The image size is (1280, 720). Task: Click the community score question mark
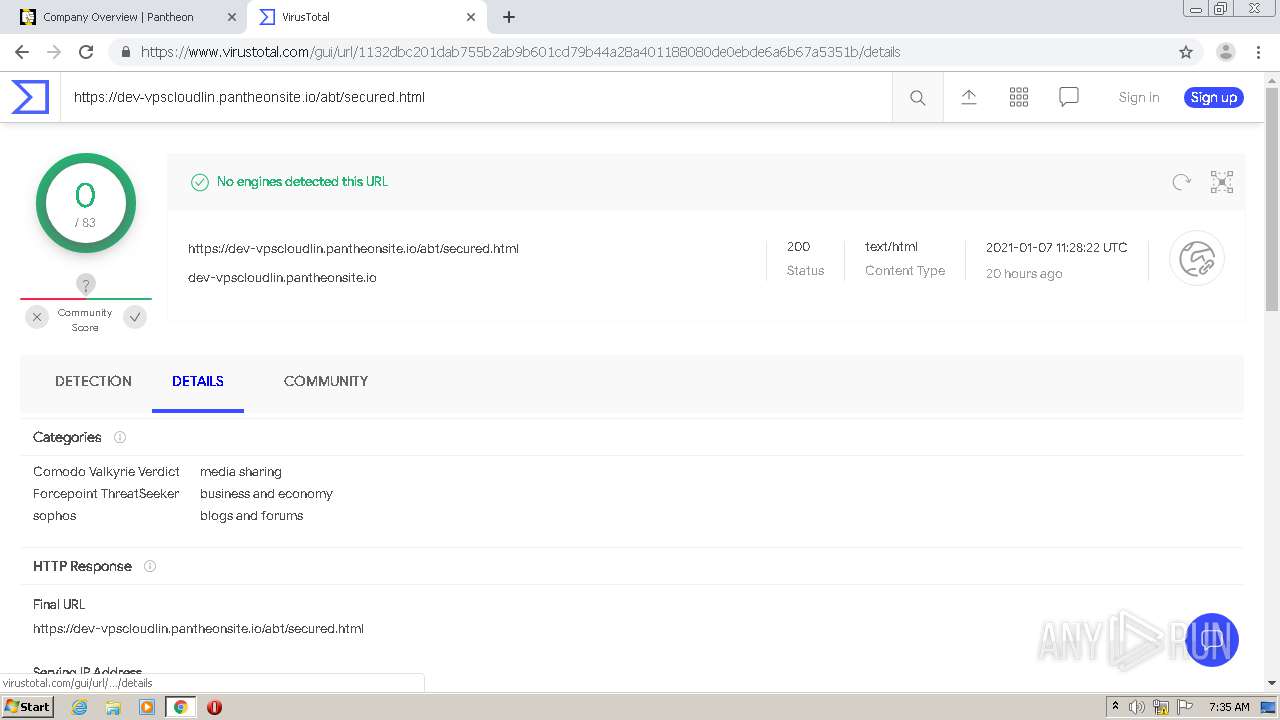point(86,284)
